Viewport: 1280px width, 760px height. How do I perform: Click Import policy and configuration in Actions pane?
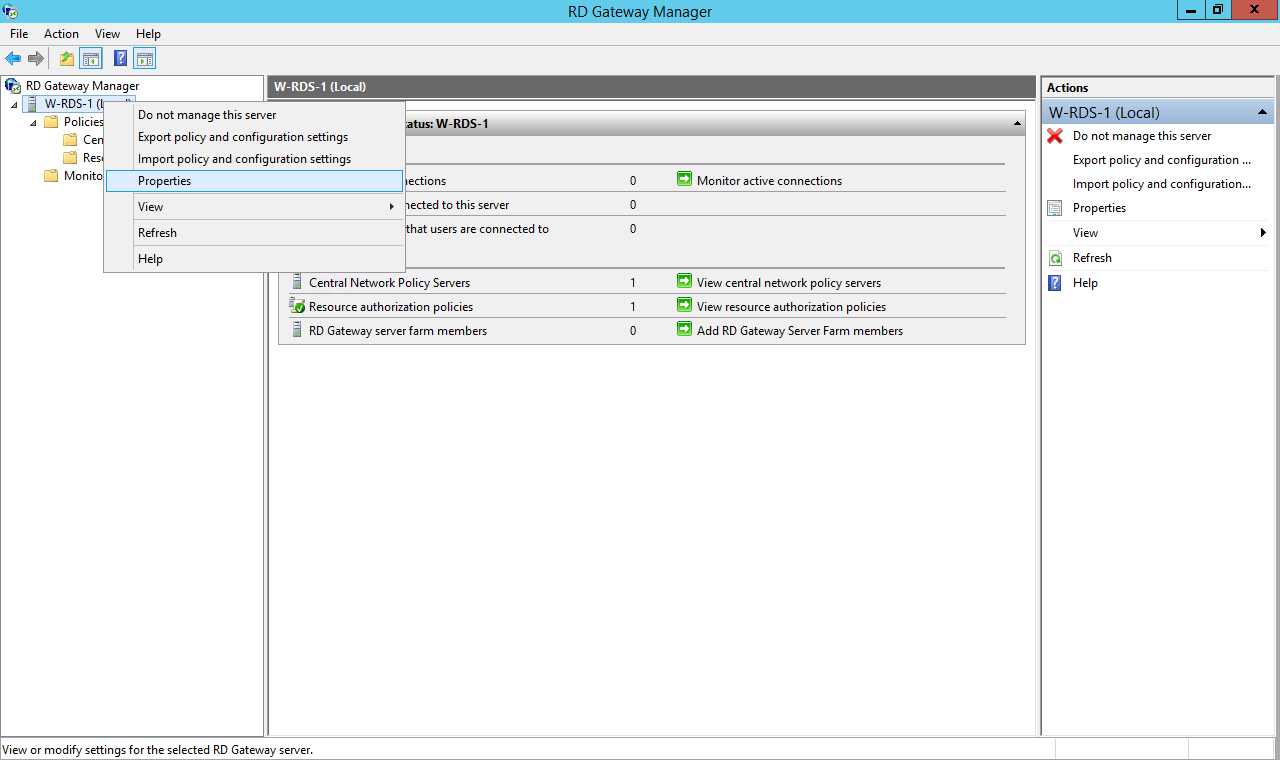[1162, 184]
